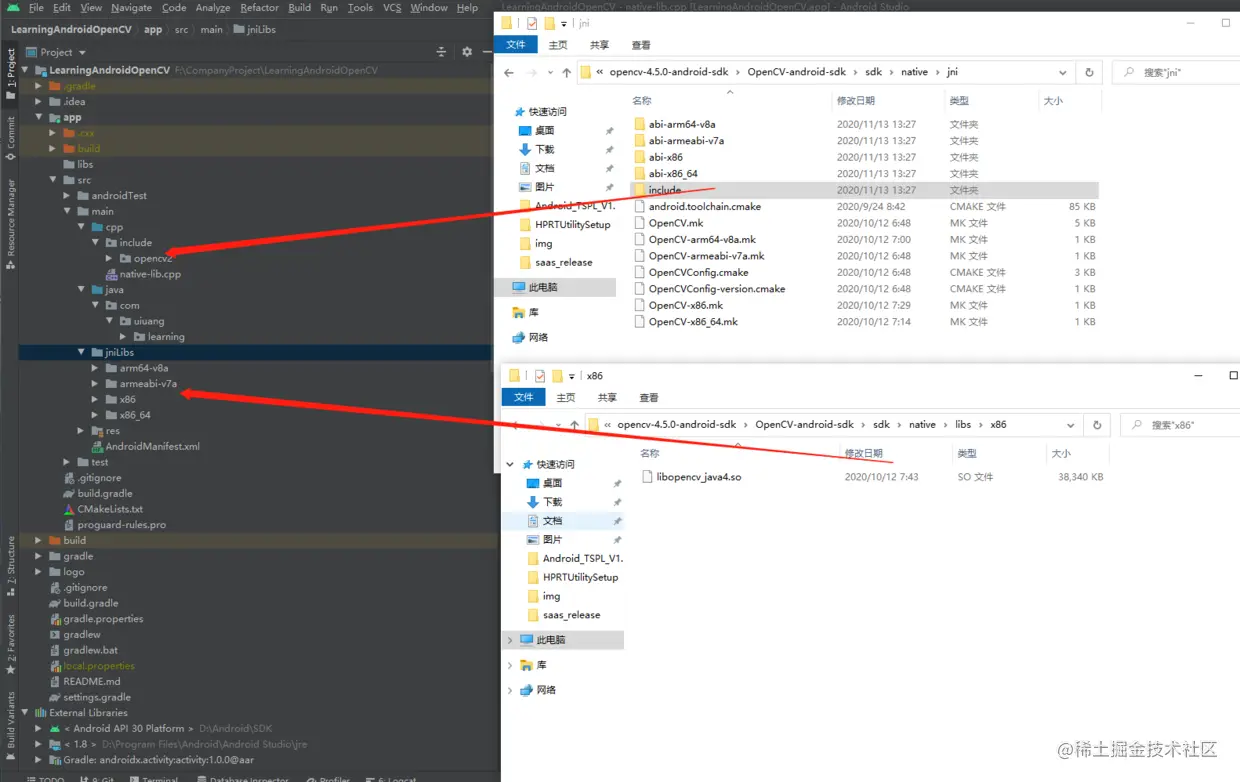Open the Structure side tab
This screenshot has width=1240, height=782.
10,566
